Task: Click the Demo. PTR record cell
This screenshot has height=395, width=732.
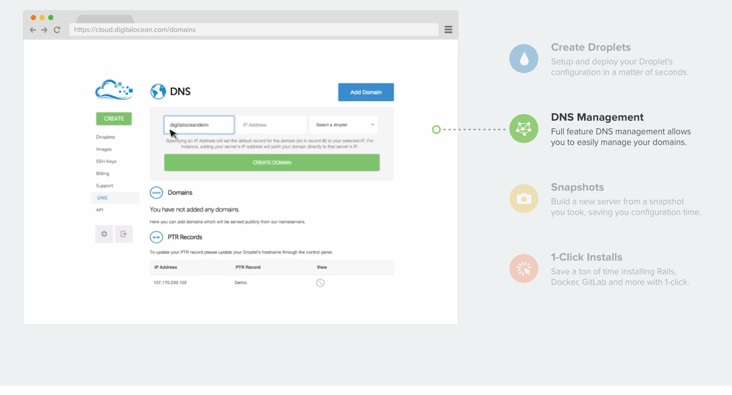Action: (x=241, y=282)
